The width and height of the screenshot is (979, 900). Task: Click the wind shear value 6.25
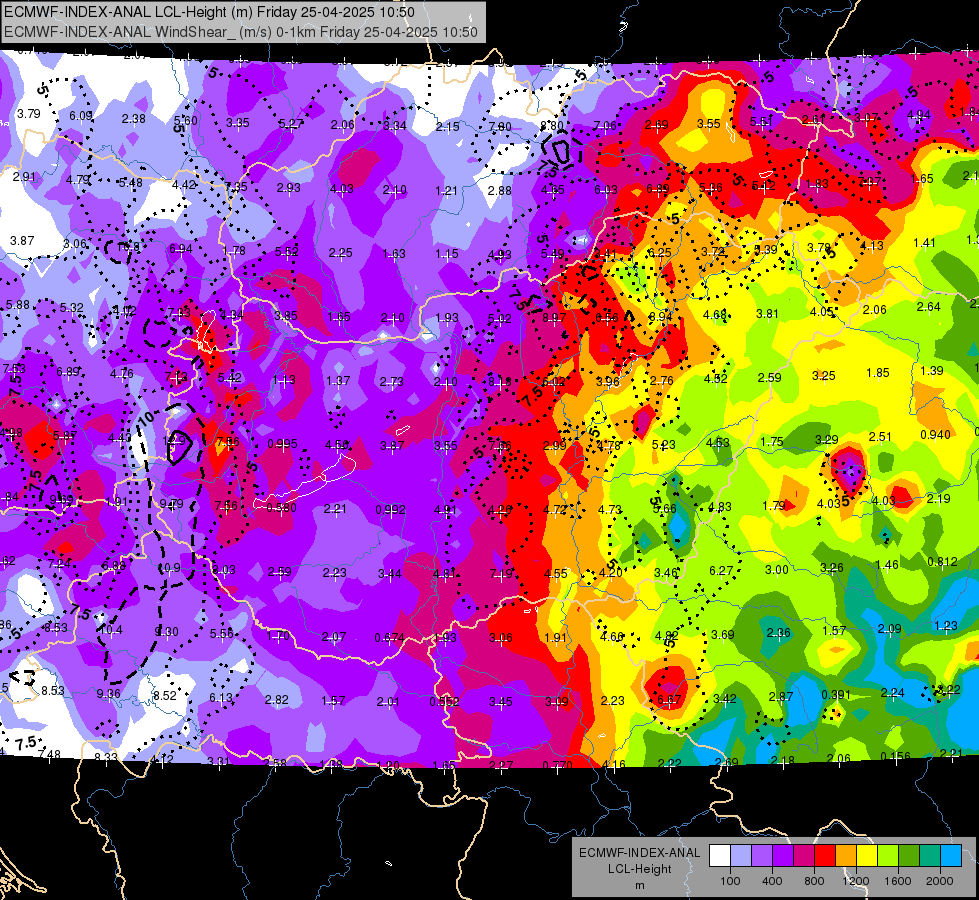(x=659, y=252)
